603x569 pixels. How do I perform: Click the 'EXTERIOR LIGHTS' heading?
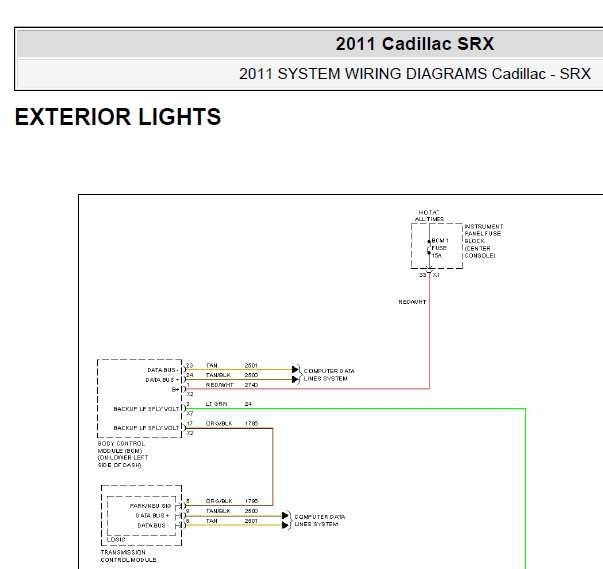pos(118,117)
